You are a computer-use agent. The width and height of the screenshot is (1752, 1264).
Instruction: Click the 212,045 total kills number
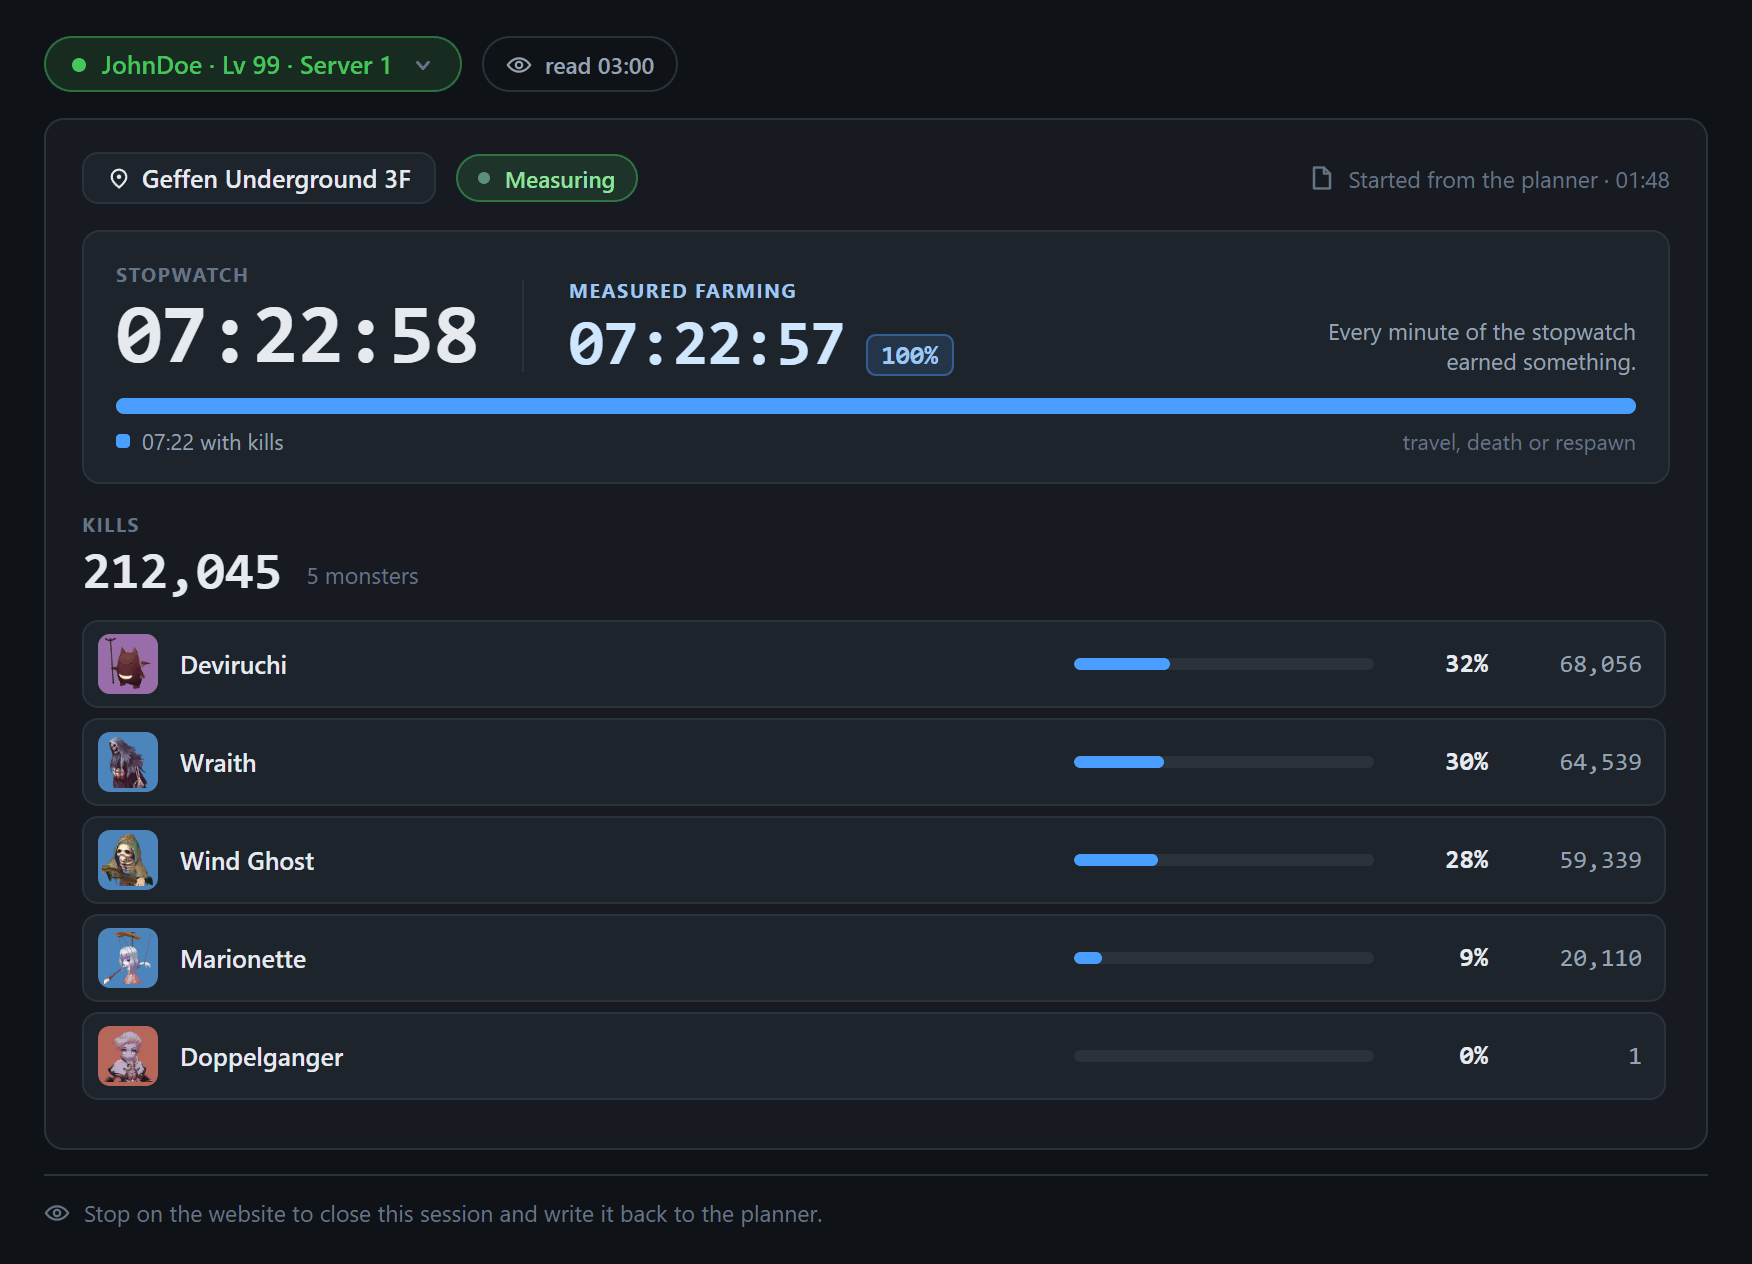182,572
